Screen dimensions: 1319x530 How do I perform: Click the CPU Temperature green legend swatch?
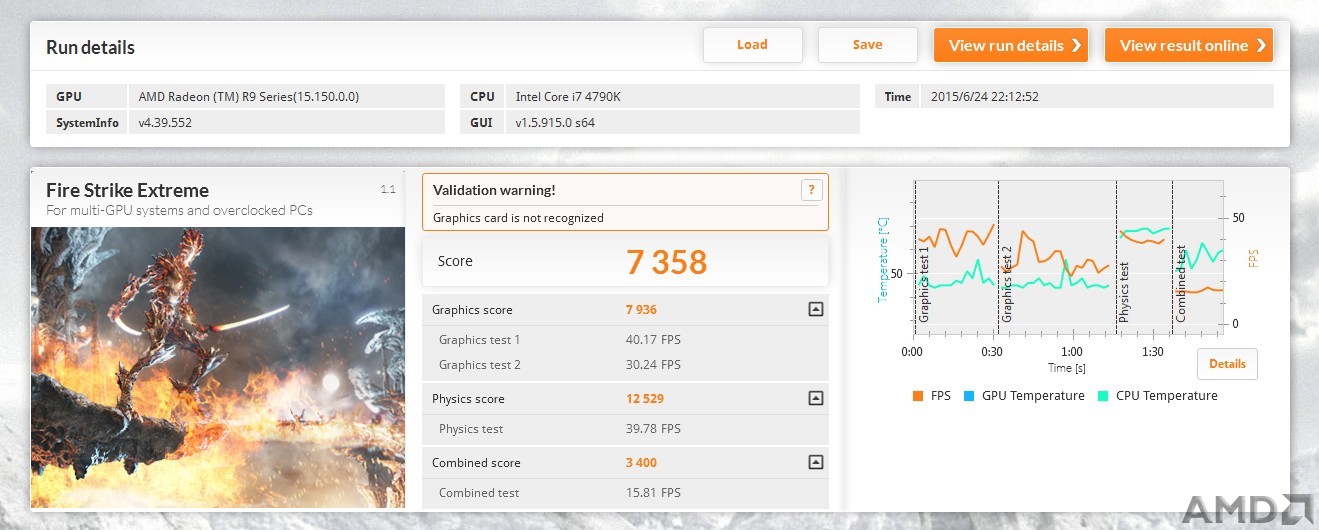[x=1103, y=396]
